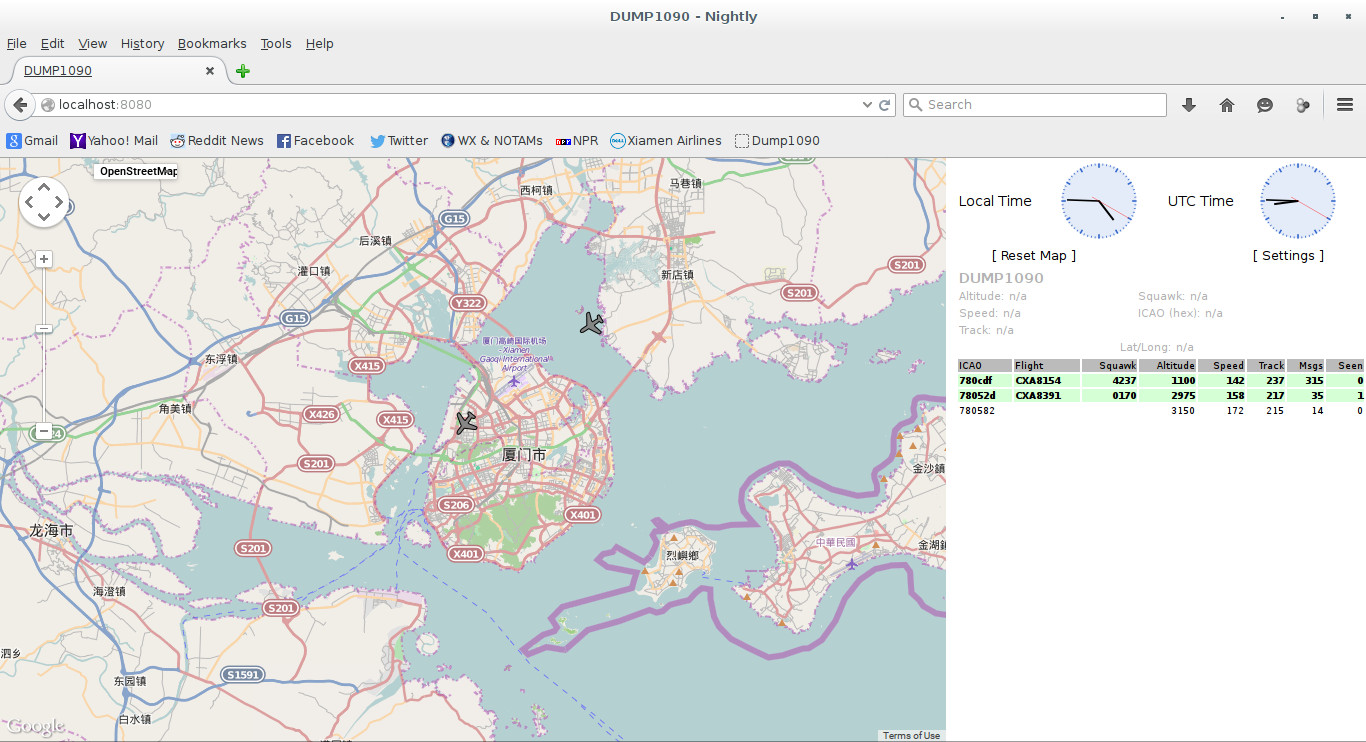Open the chat smiley face icon

pos(1265,104)
